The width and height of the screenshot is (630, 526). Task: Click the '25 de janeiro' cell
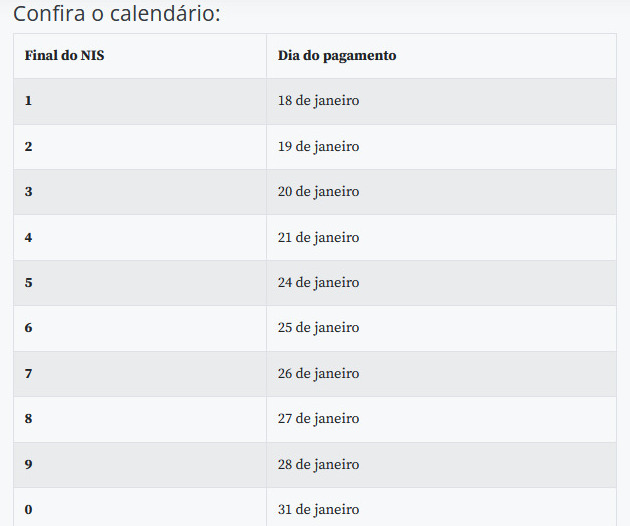(x=441, y=328)
